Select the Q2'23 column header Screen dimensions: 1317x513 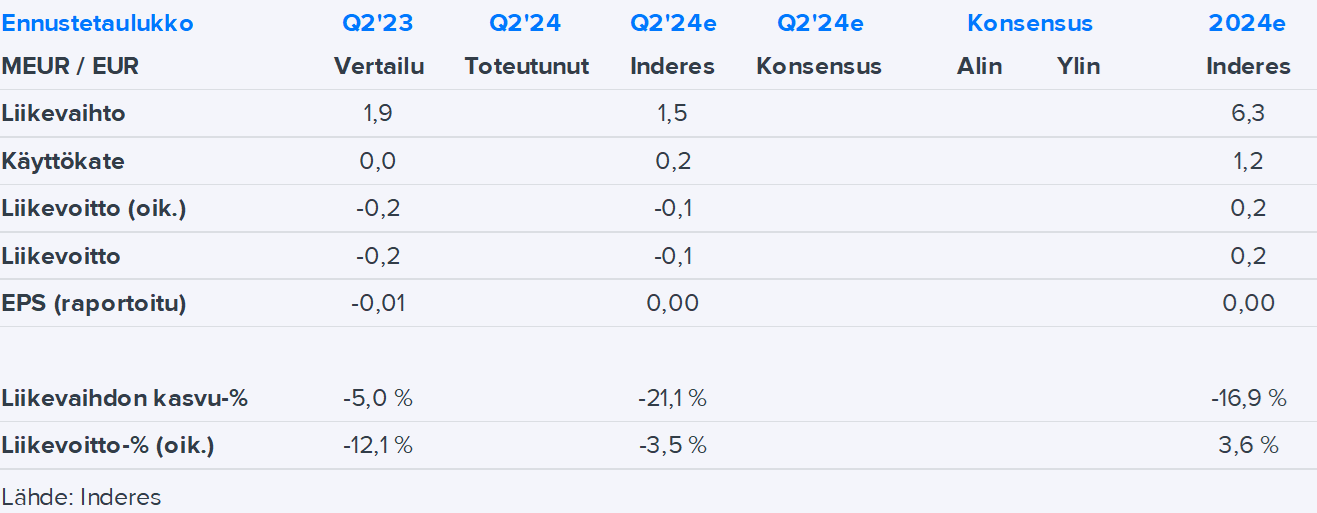point(378,23)
